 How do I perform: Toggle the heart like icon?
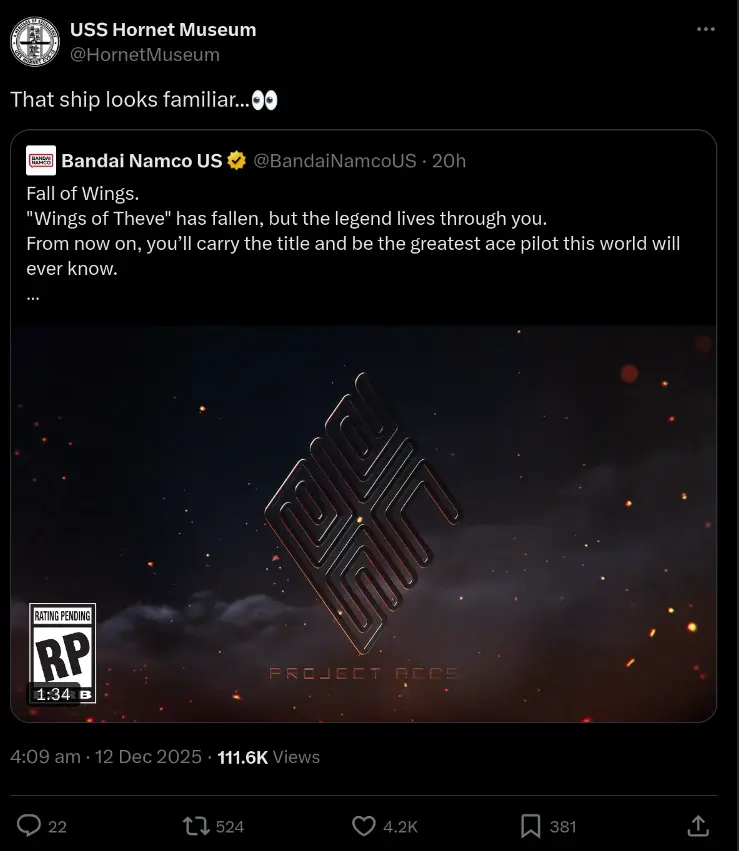click(x=364, y=826)
